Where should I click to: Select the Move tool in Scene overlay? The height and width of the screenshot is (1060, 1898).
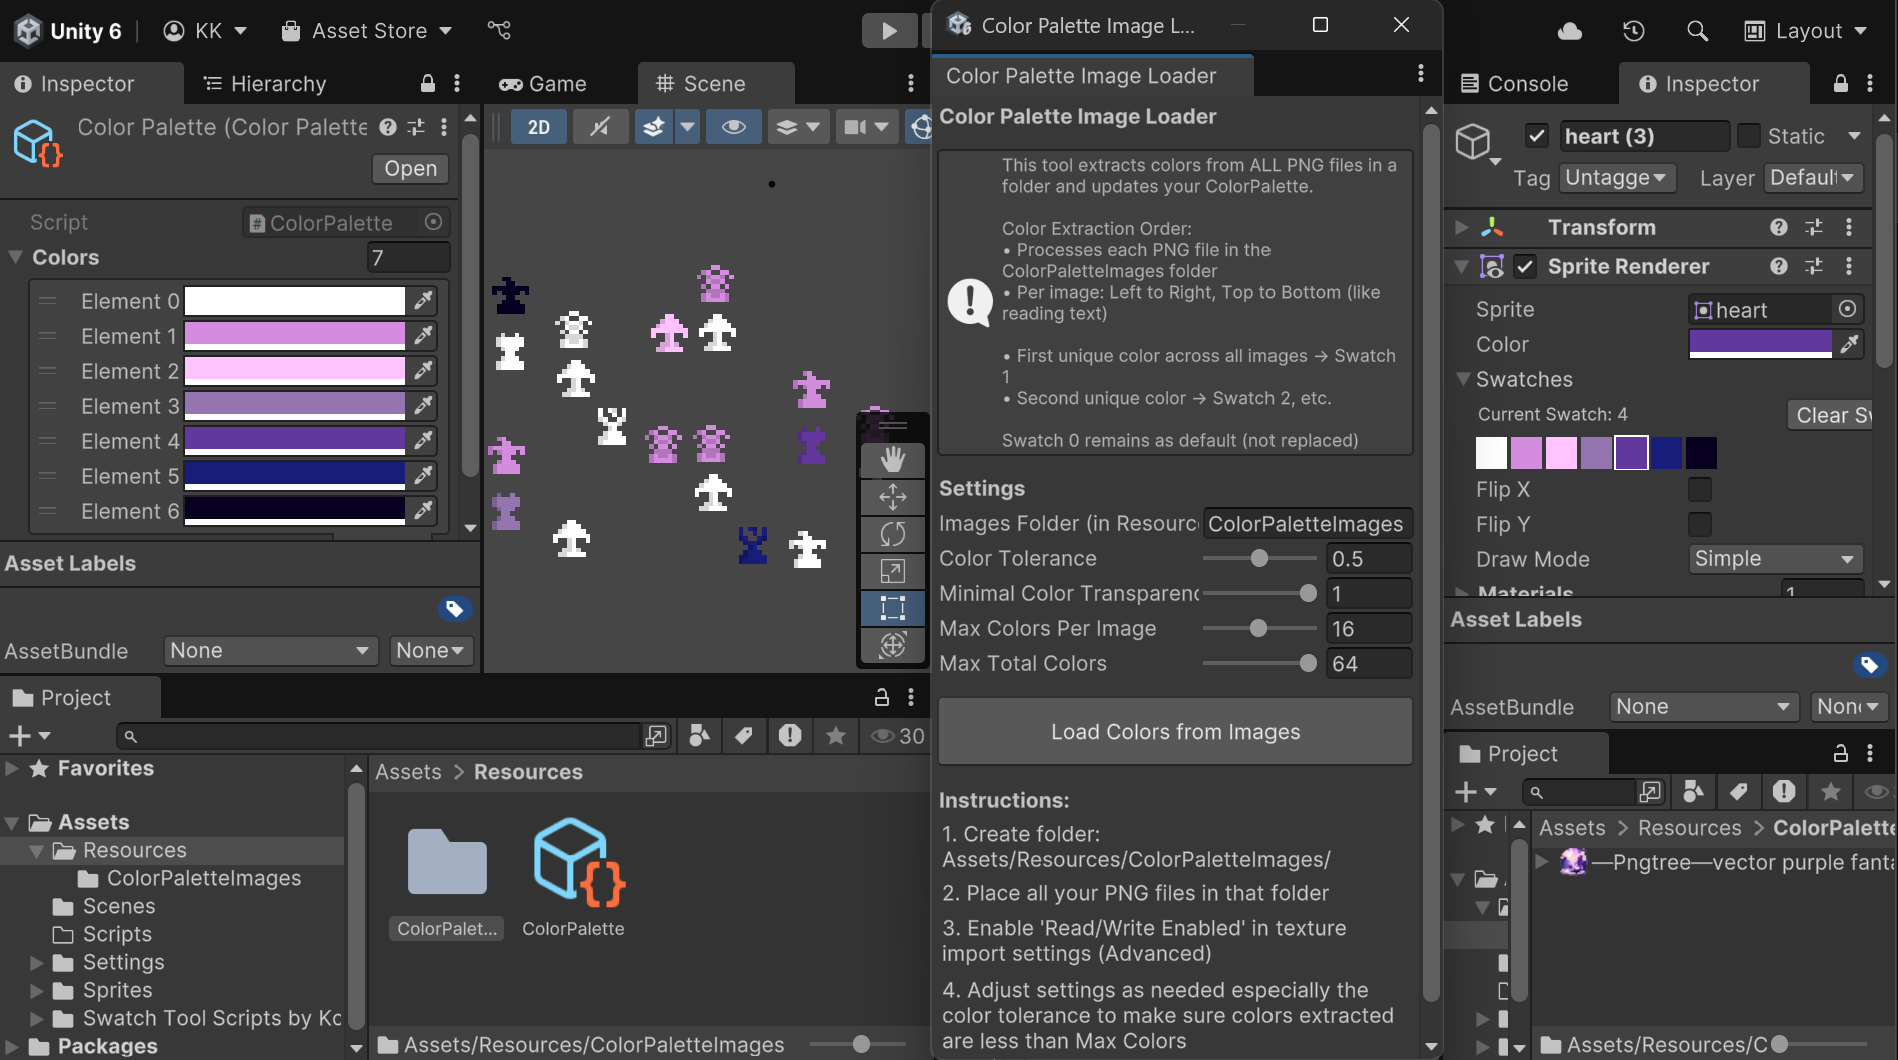point(892,497)
